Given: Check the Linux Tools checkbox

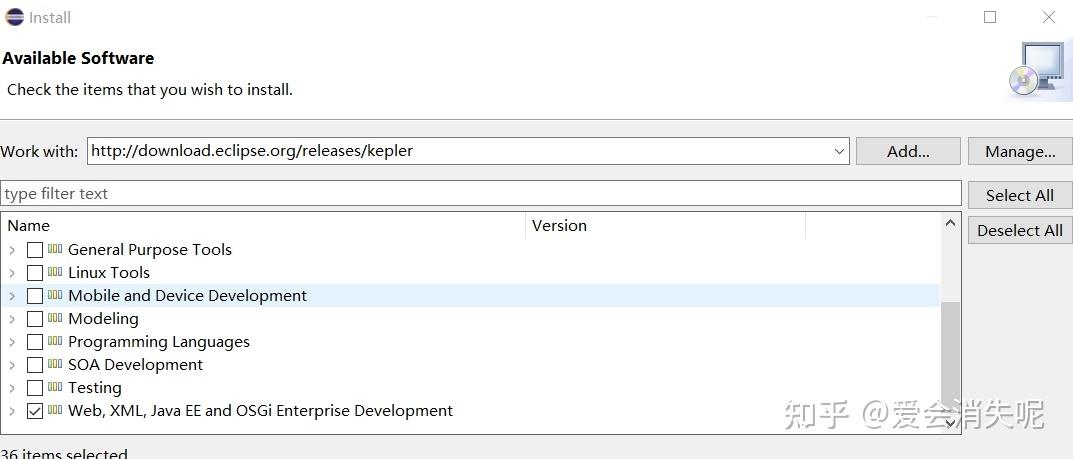Looking at the screenshot, I should tap(35, 273).
